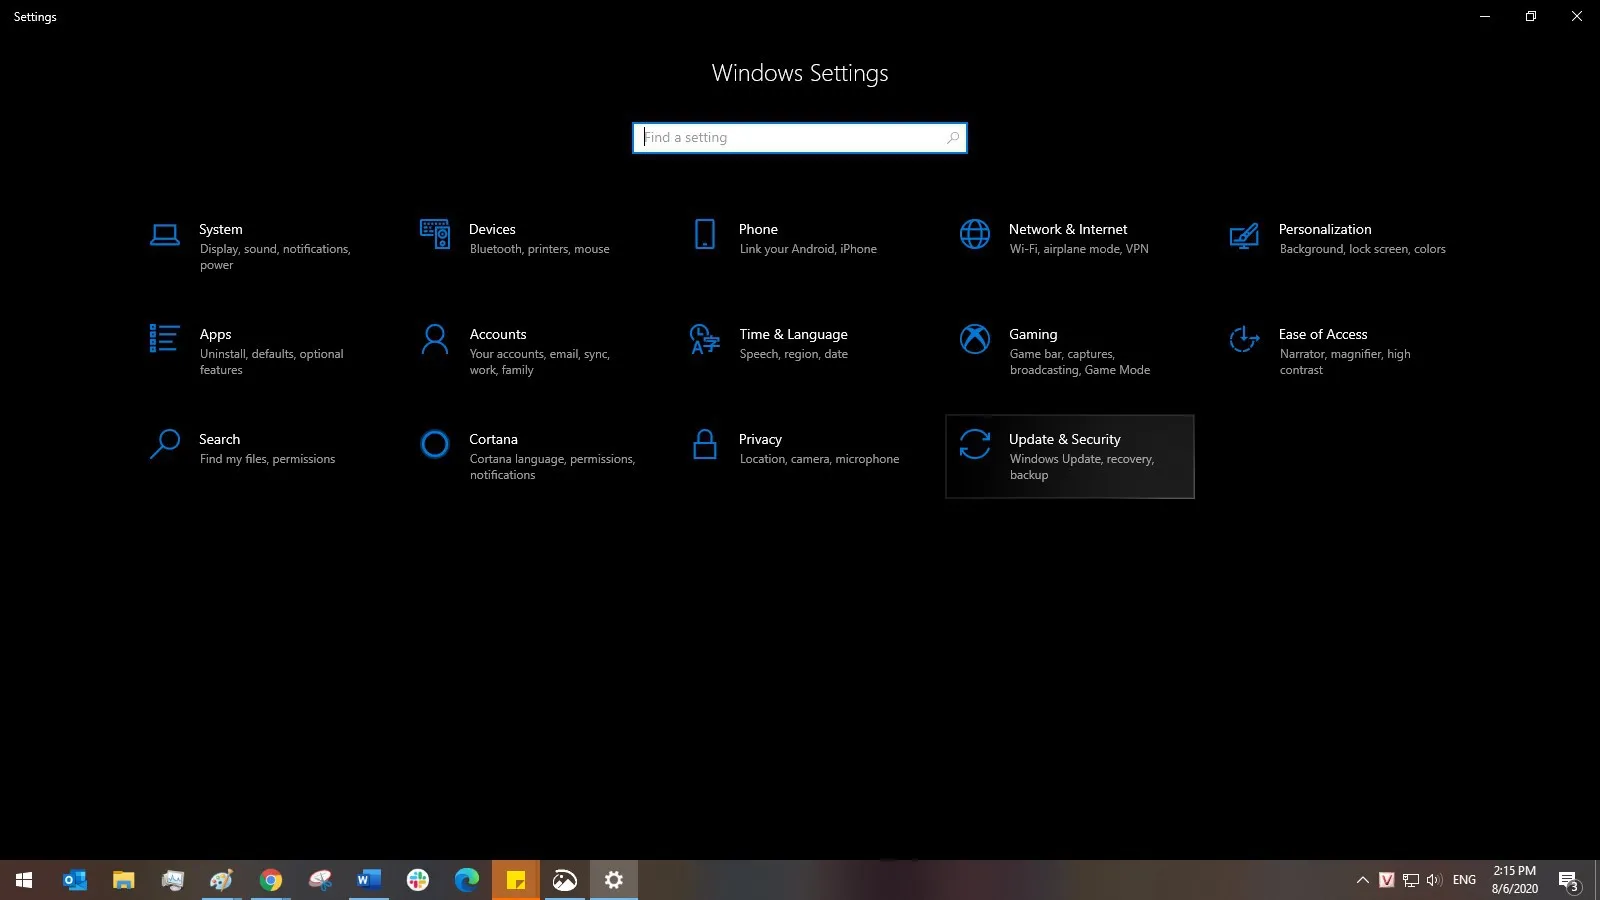The image size is (1600, 900).
Task: Open File Explorer from the taskbar
Action: (123, 880)
